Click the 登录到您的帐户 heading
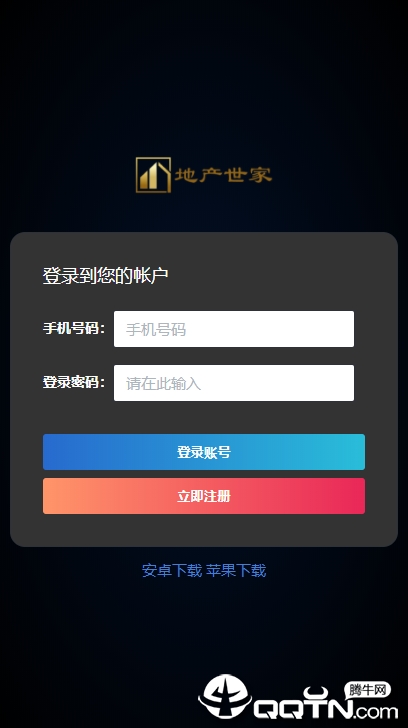 coord(105,276)
